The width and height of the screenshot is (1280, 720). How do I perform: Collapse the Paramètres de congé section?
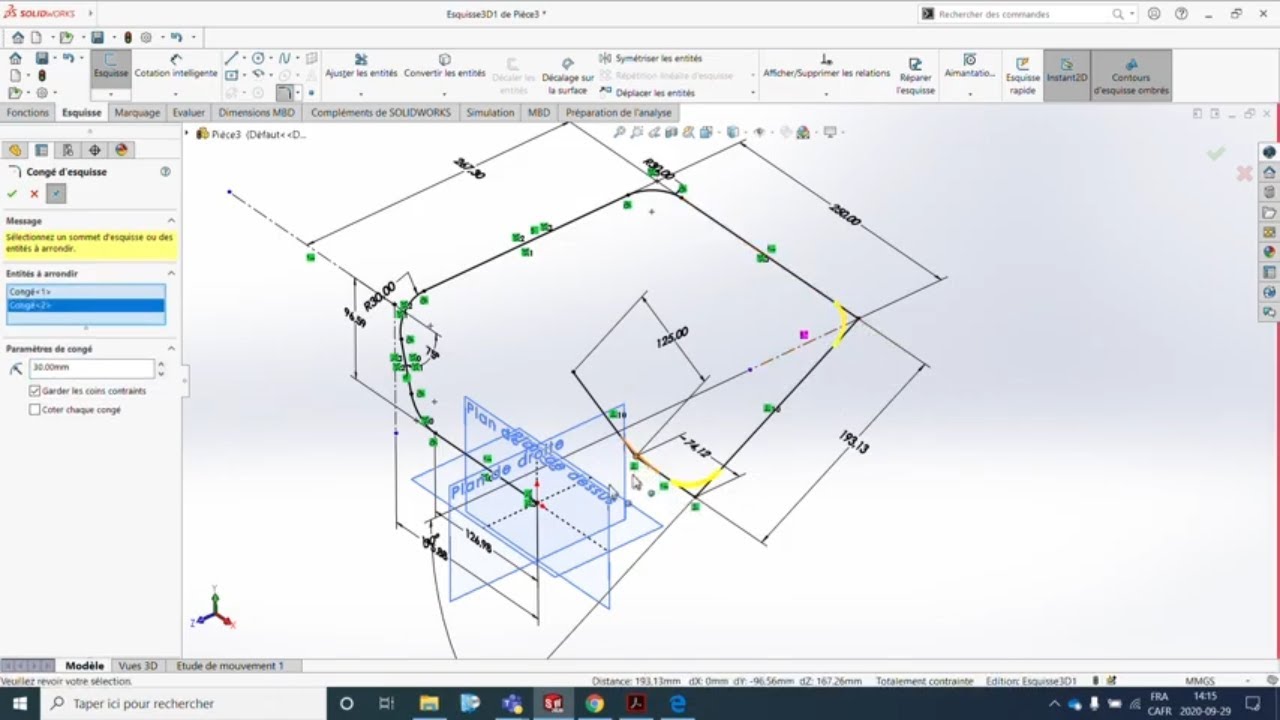[x=171, y=349]
